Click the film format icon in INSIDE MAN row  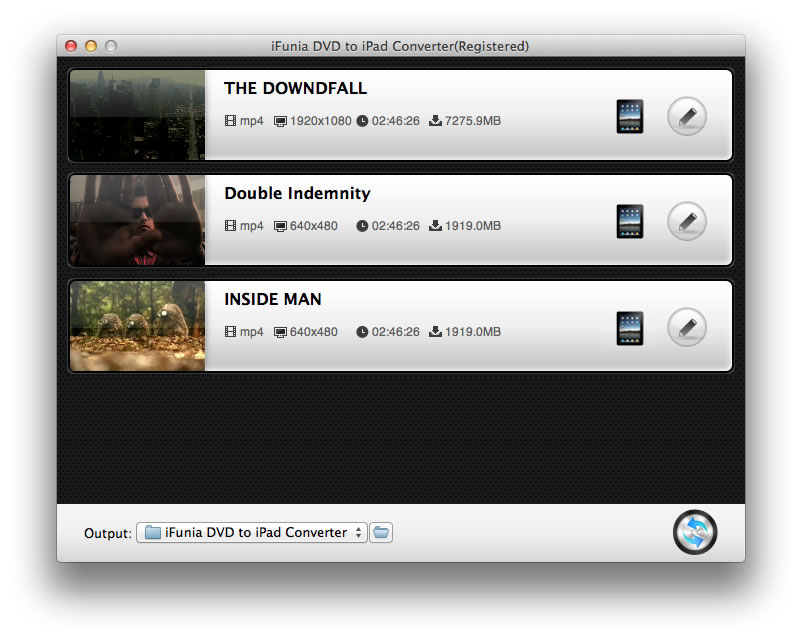(x=230, y=332)
